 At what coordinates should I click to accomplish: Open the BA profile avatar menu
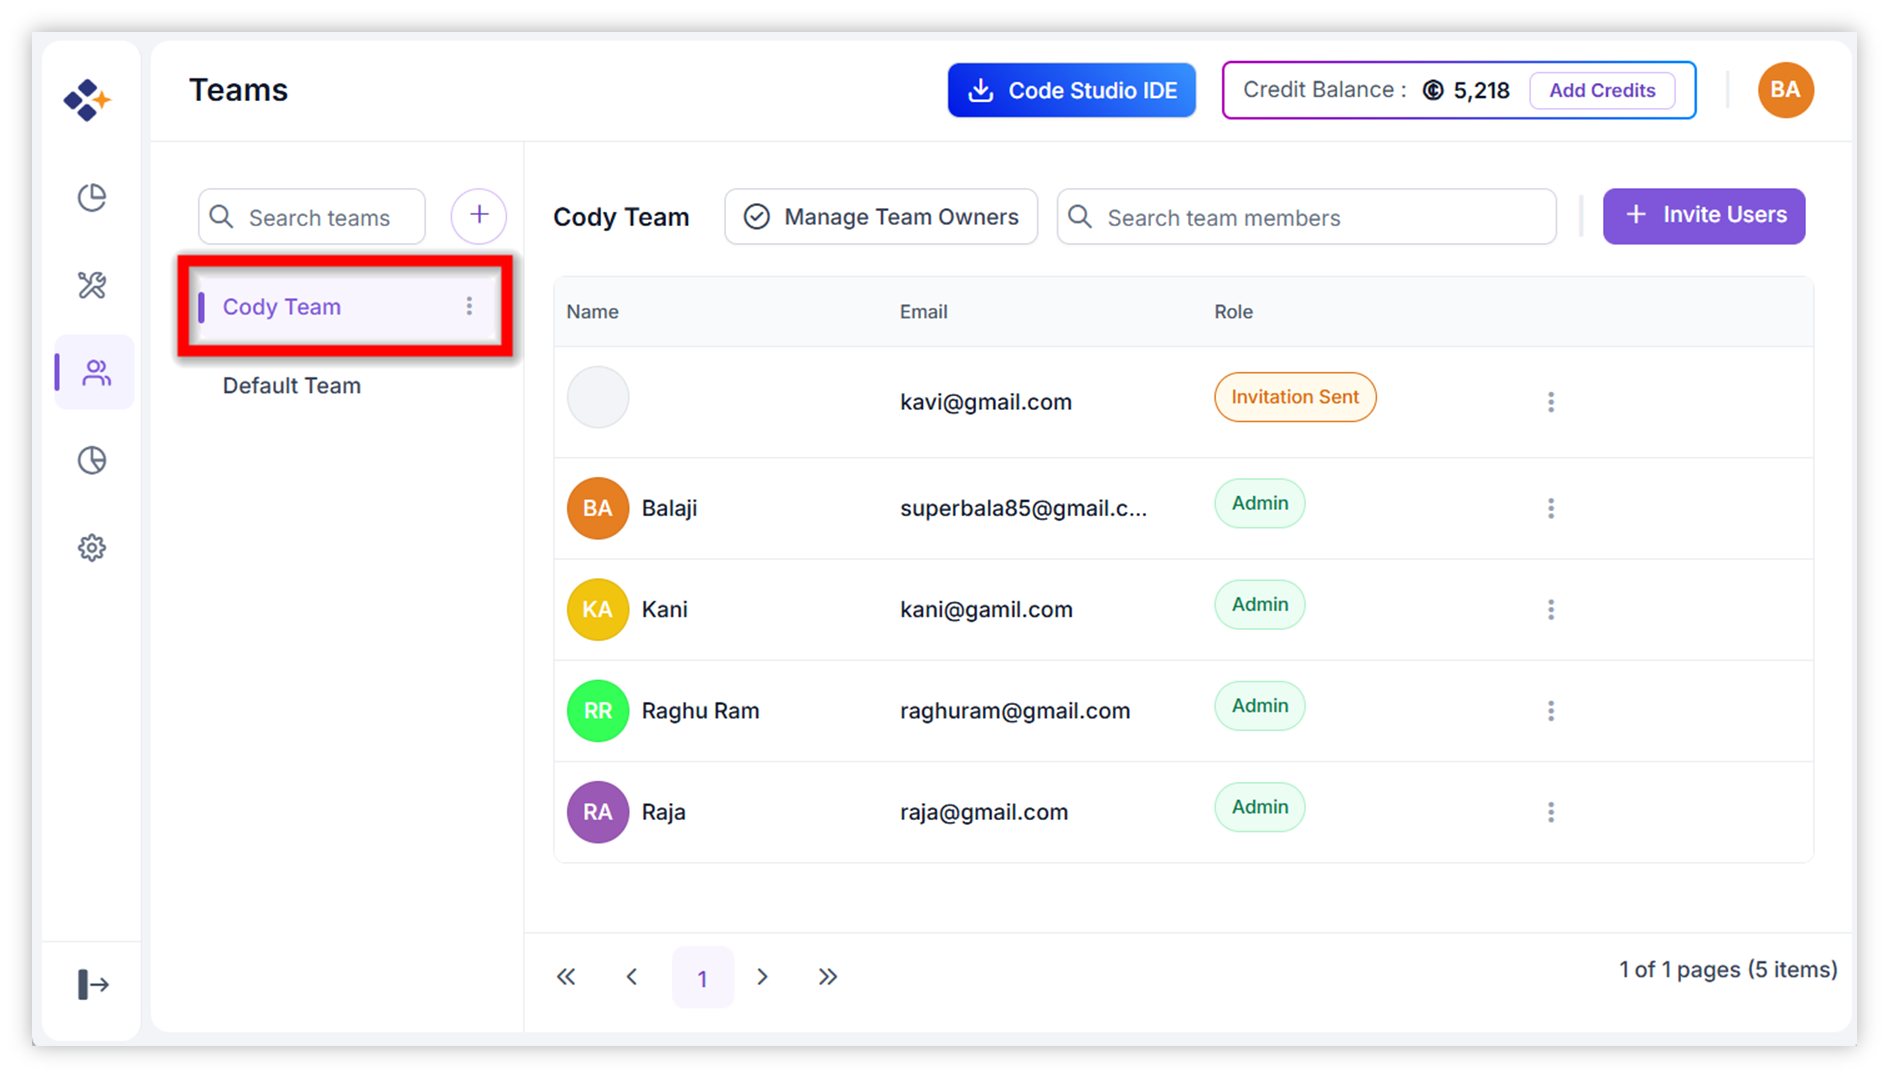1785,90
